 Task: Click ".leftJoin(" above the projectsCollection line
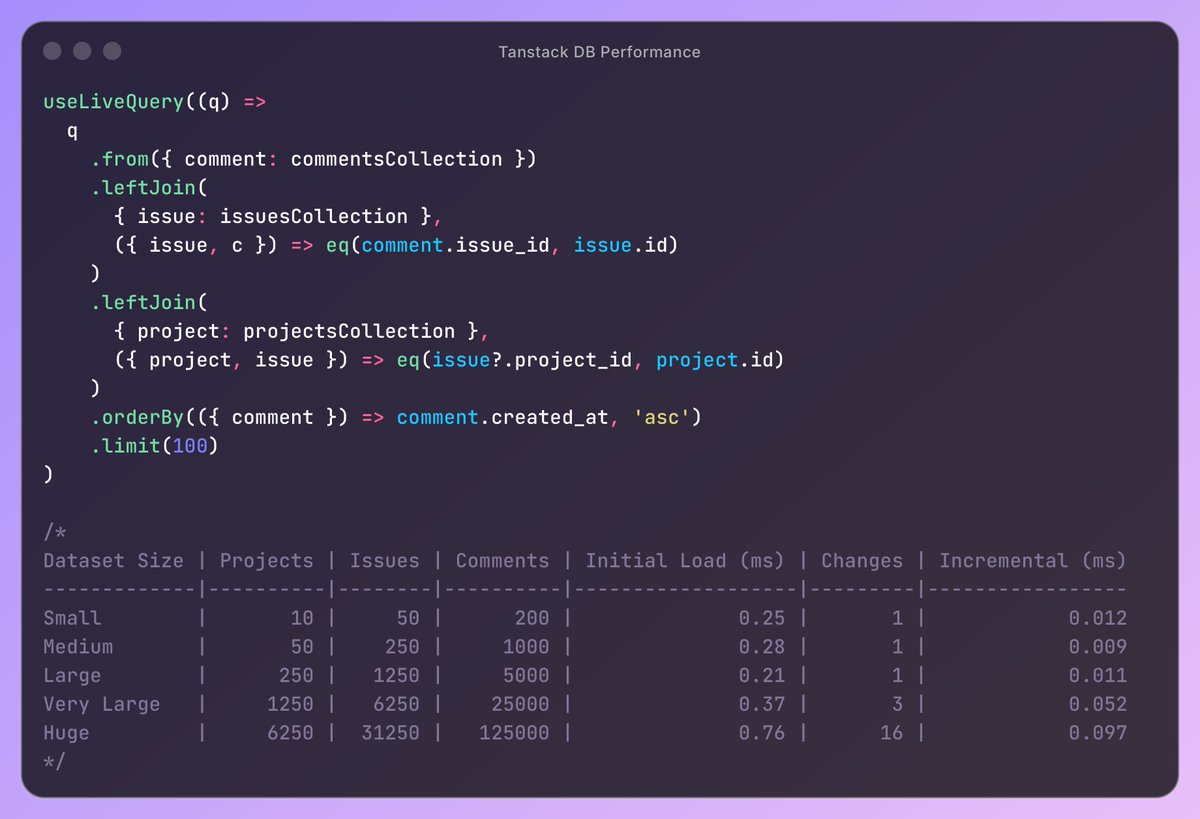coord(149,302)
